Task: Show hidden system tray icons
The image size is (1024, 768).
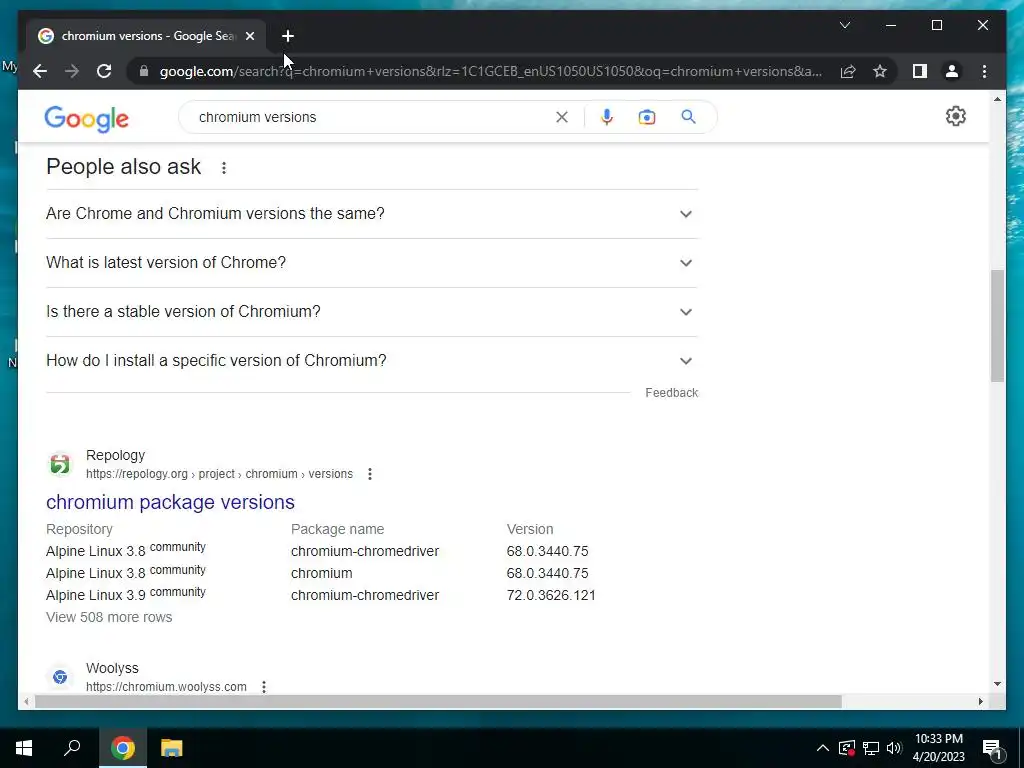Action: click(x=823, y=748)
